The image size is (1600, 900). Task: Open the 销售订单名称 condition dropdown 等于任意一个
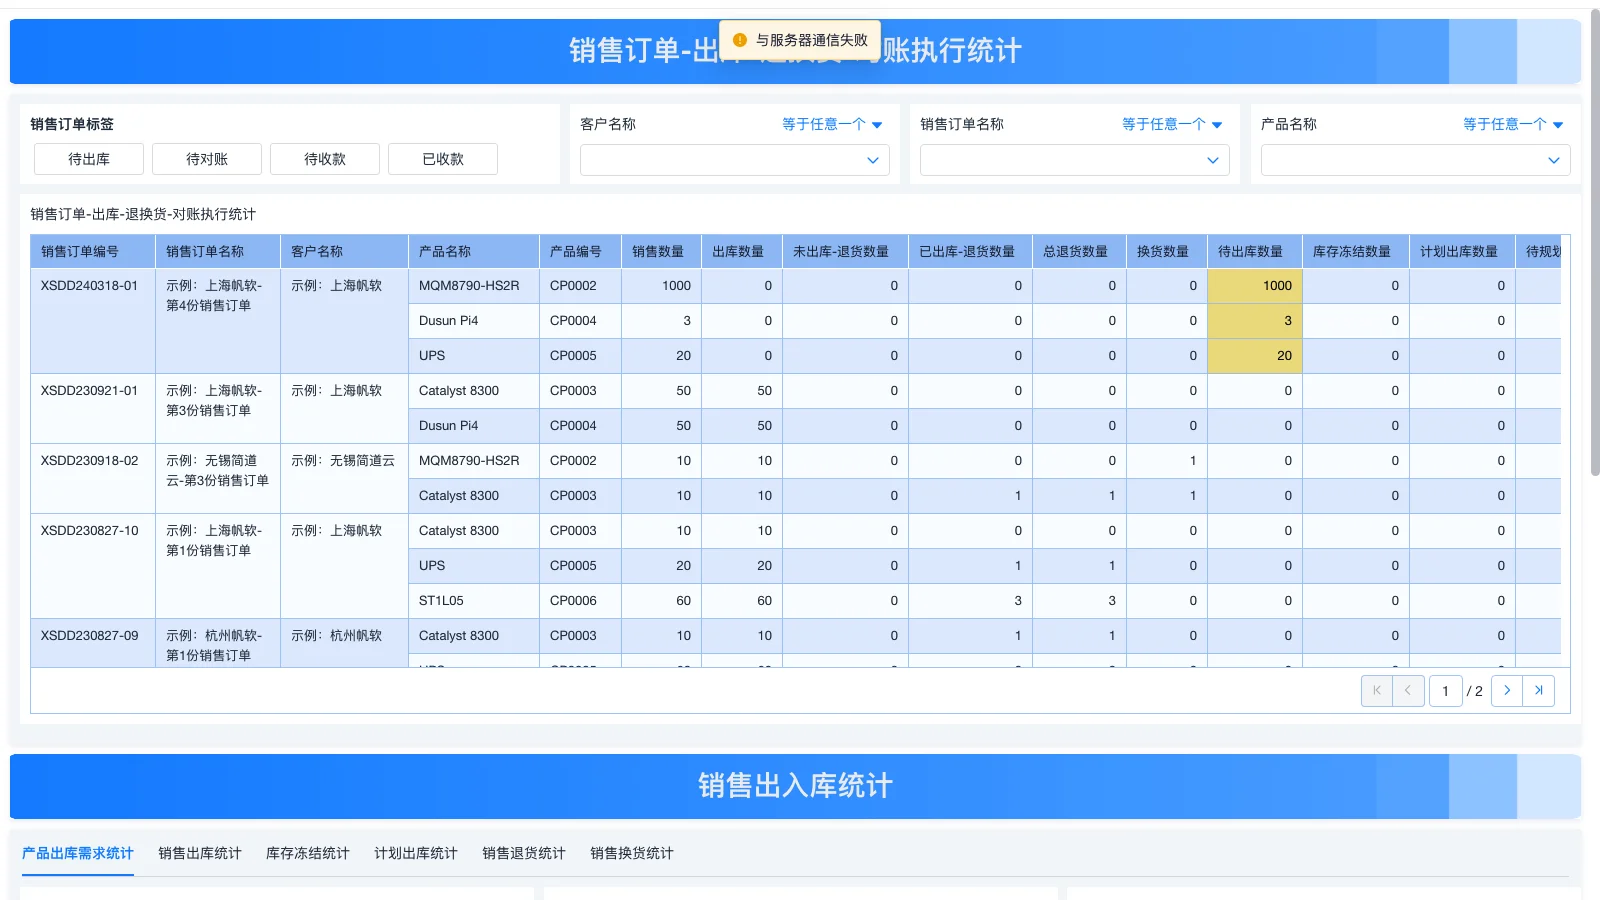(x=1172, y=124)
